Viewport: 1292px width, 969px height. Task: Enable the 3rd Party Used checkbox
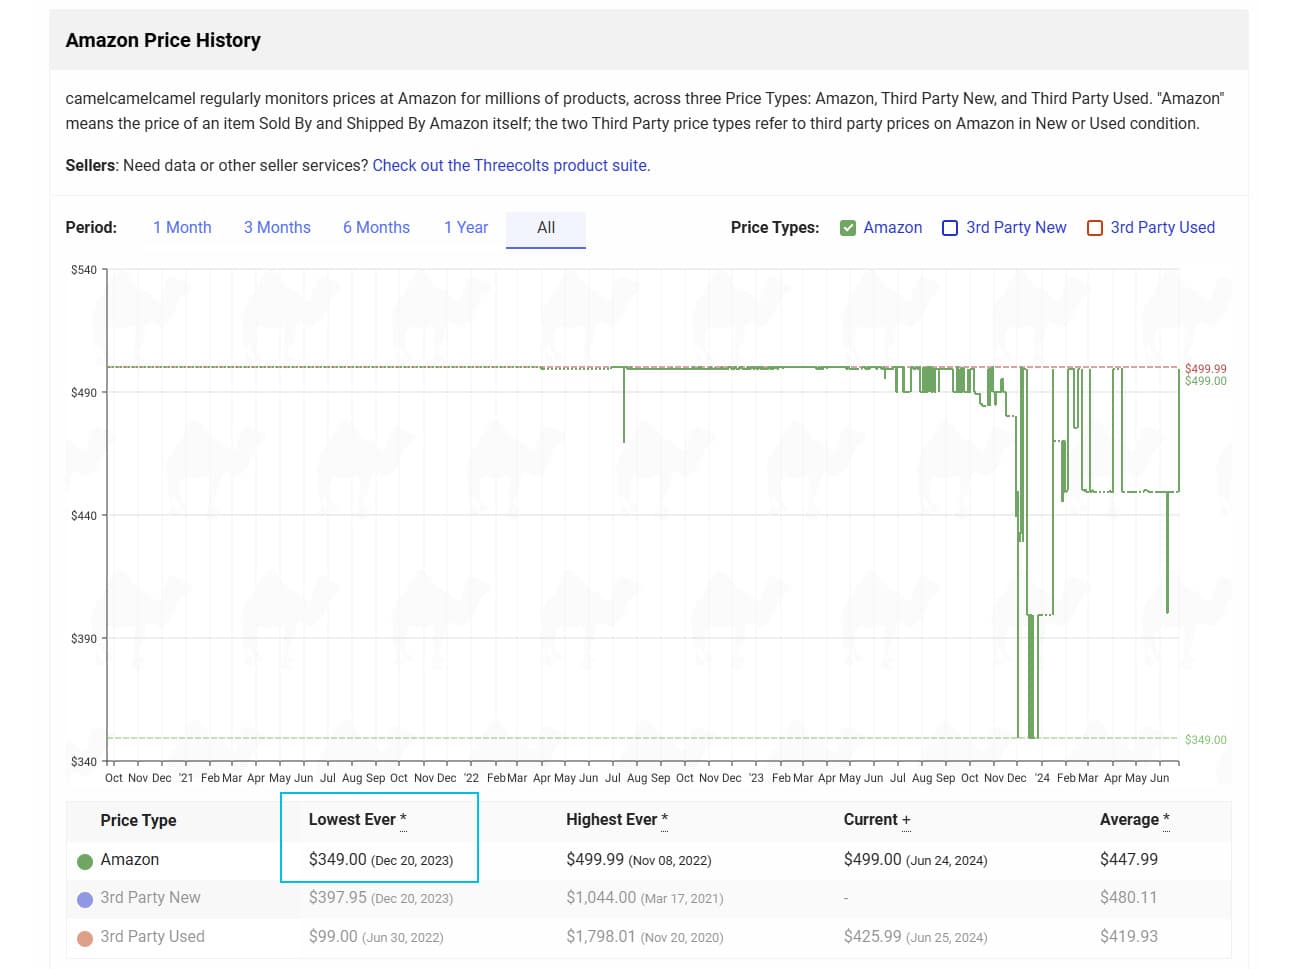coord(1095,228)
